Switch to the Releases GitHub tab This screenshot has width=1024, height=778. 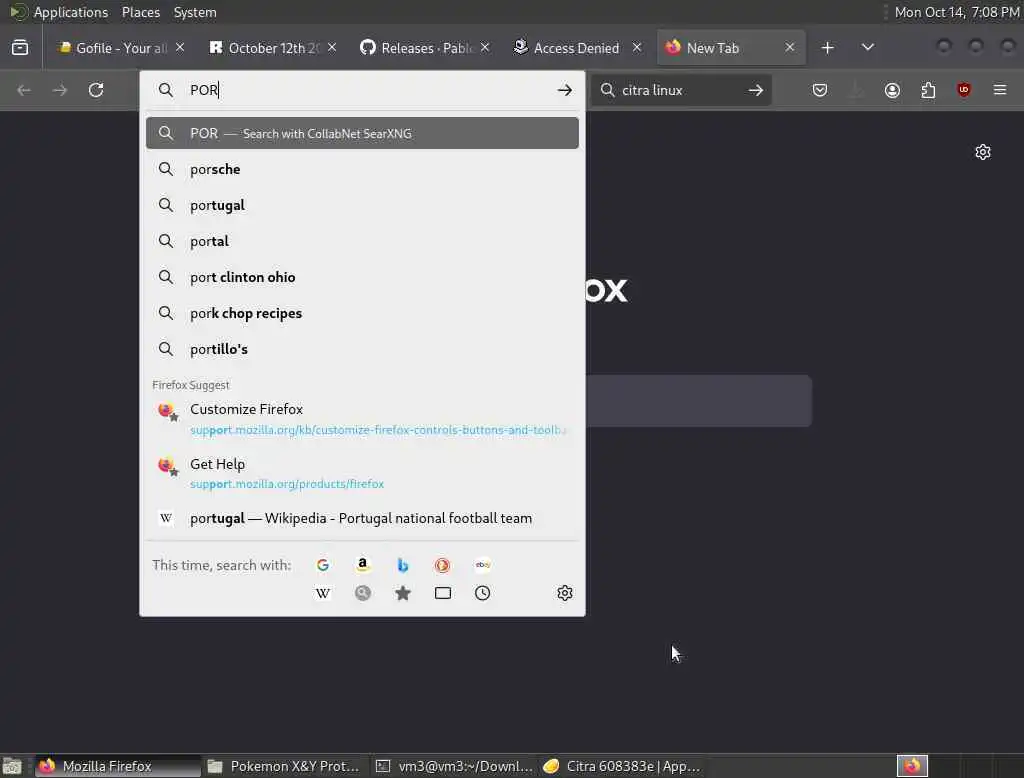(x=425, y=48)
